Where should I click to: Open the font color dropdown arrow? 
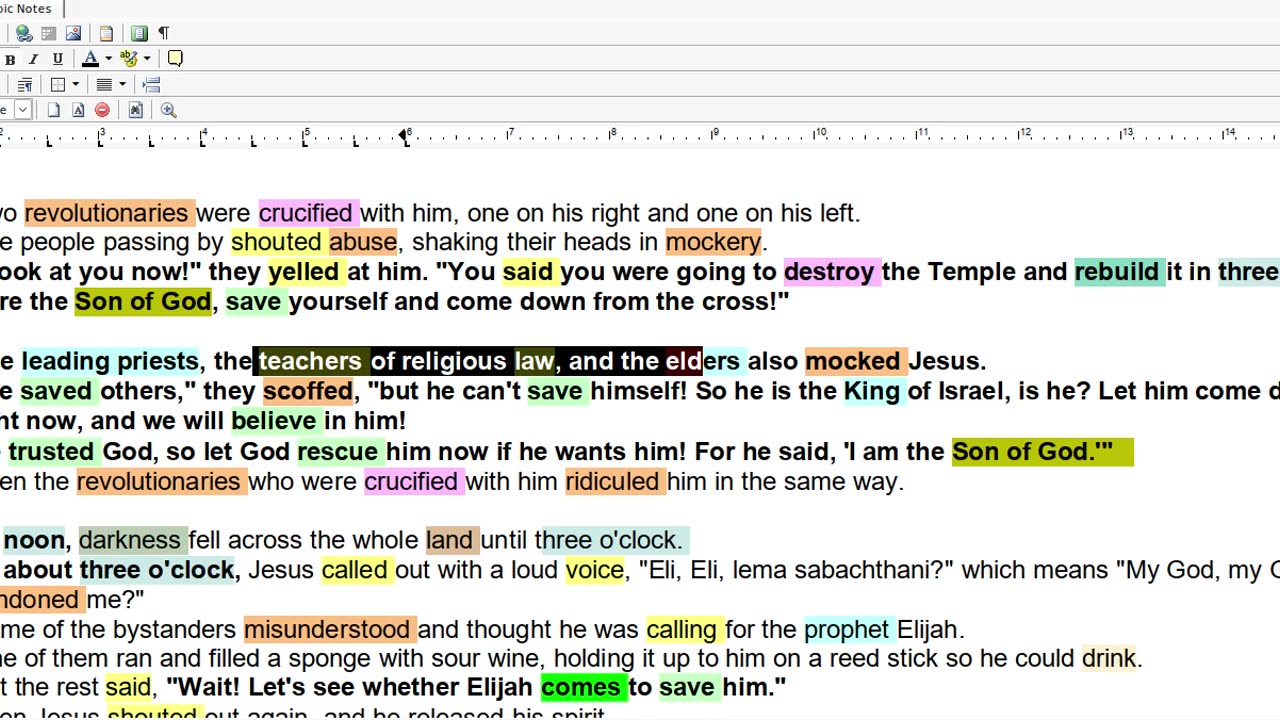(x=108, y=59)
